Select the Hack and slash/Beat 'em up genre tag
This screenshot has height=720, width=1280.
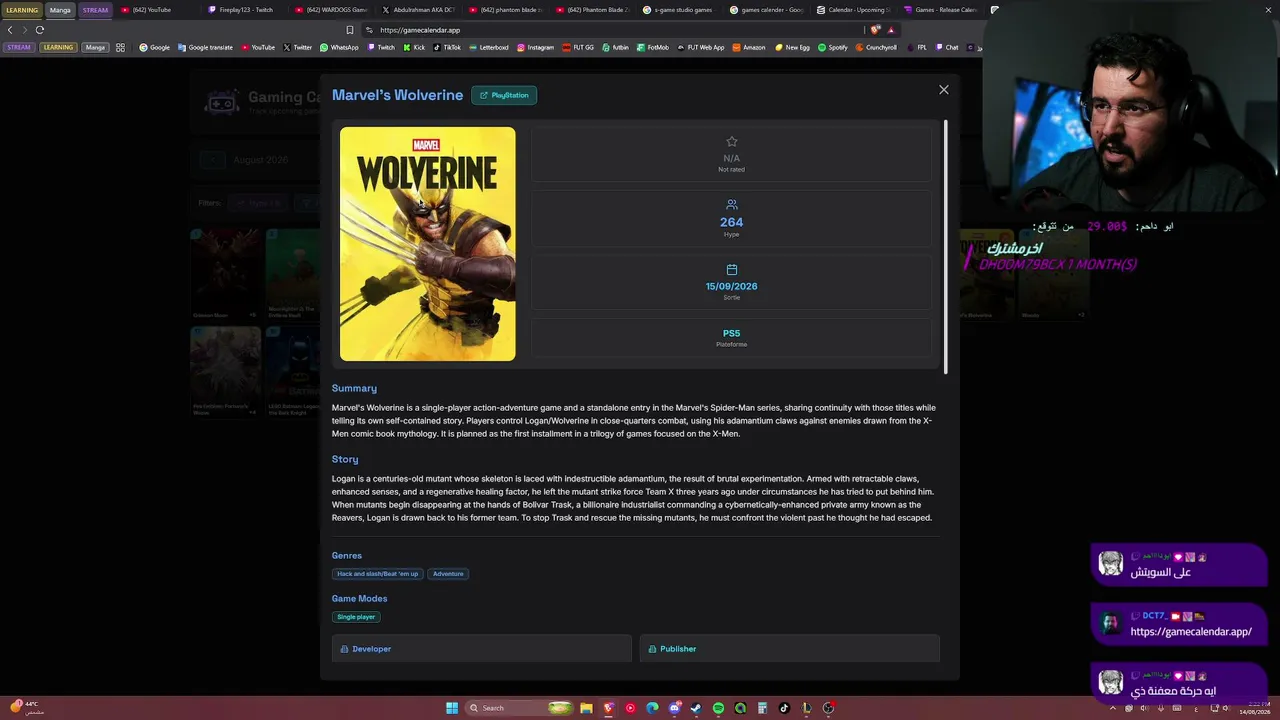[378, 574]
